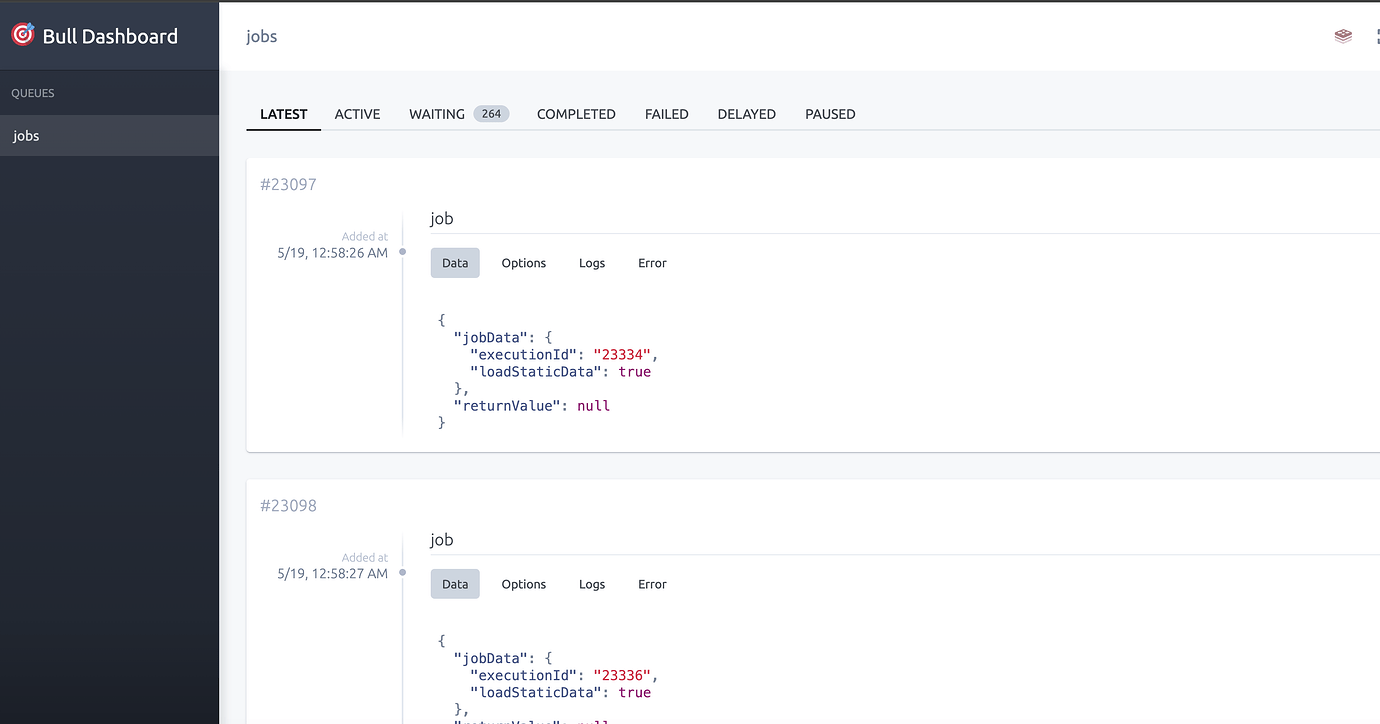
Task: Select the Data tab of job #23098
Action: click(455, 584)
